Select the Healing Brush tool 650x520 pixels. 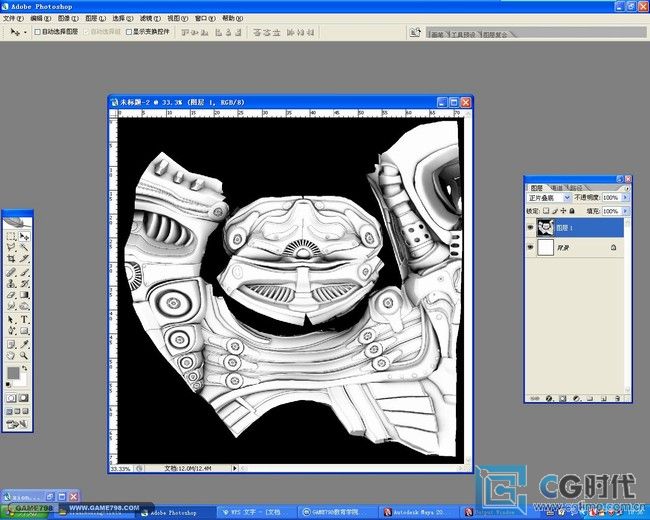pyautogui.click(x=11, y=273)
